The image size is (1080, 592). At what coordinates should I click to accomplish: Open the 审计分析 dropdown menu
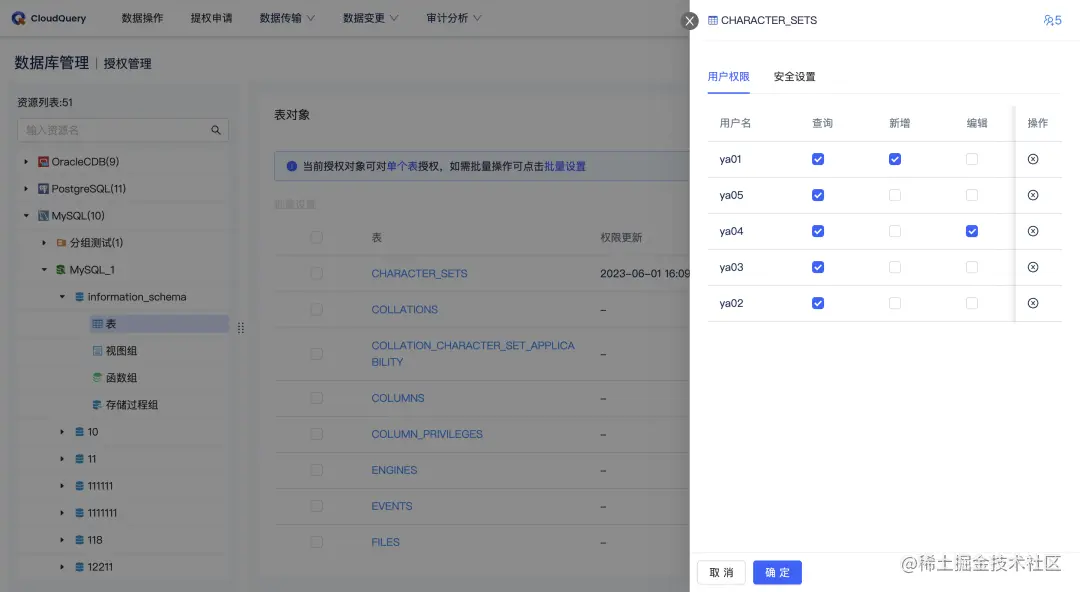tap(453, 18)
